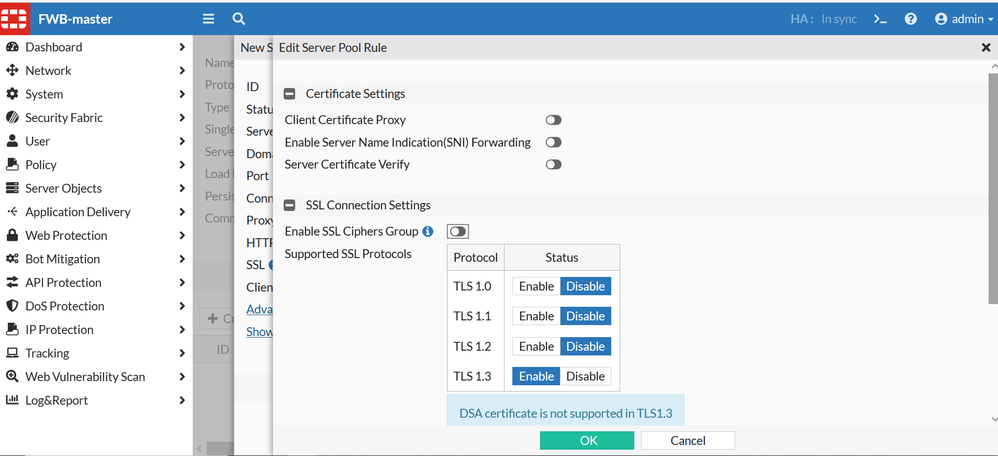
Task: Click the hamburger menu icon in header
Action: [x=208, y=19]
